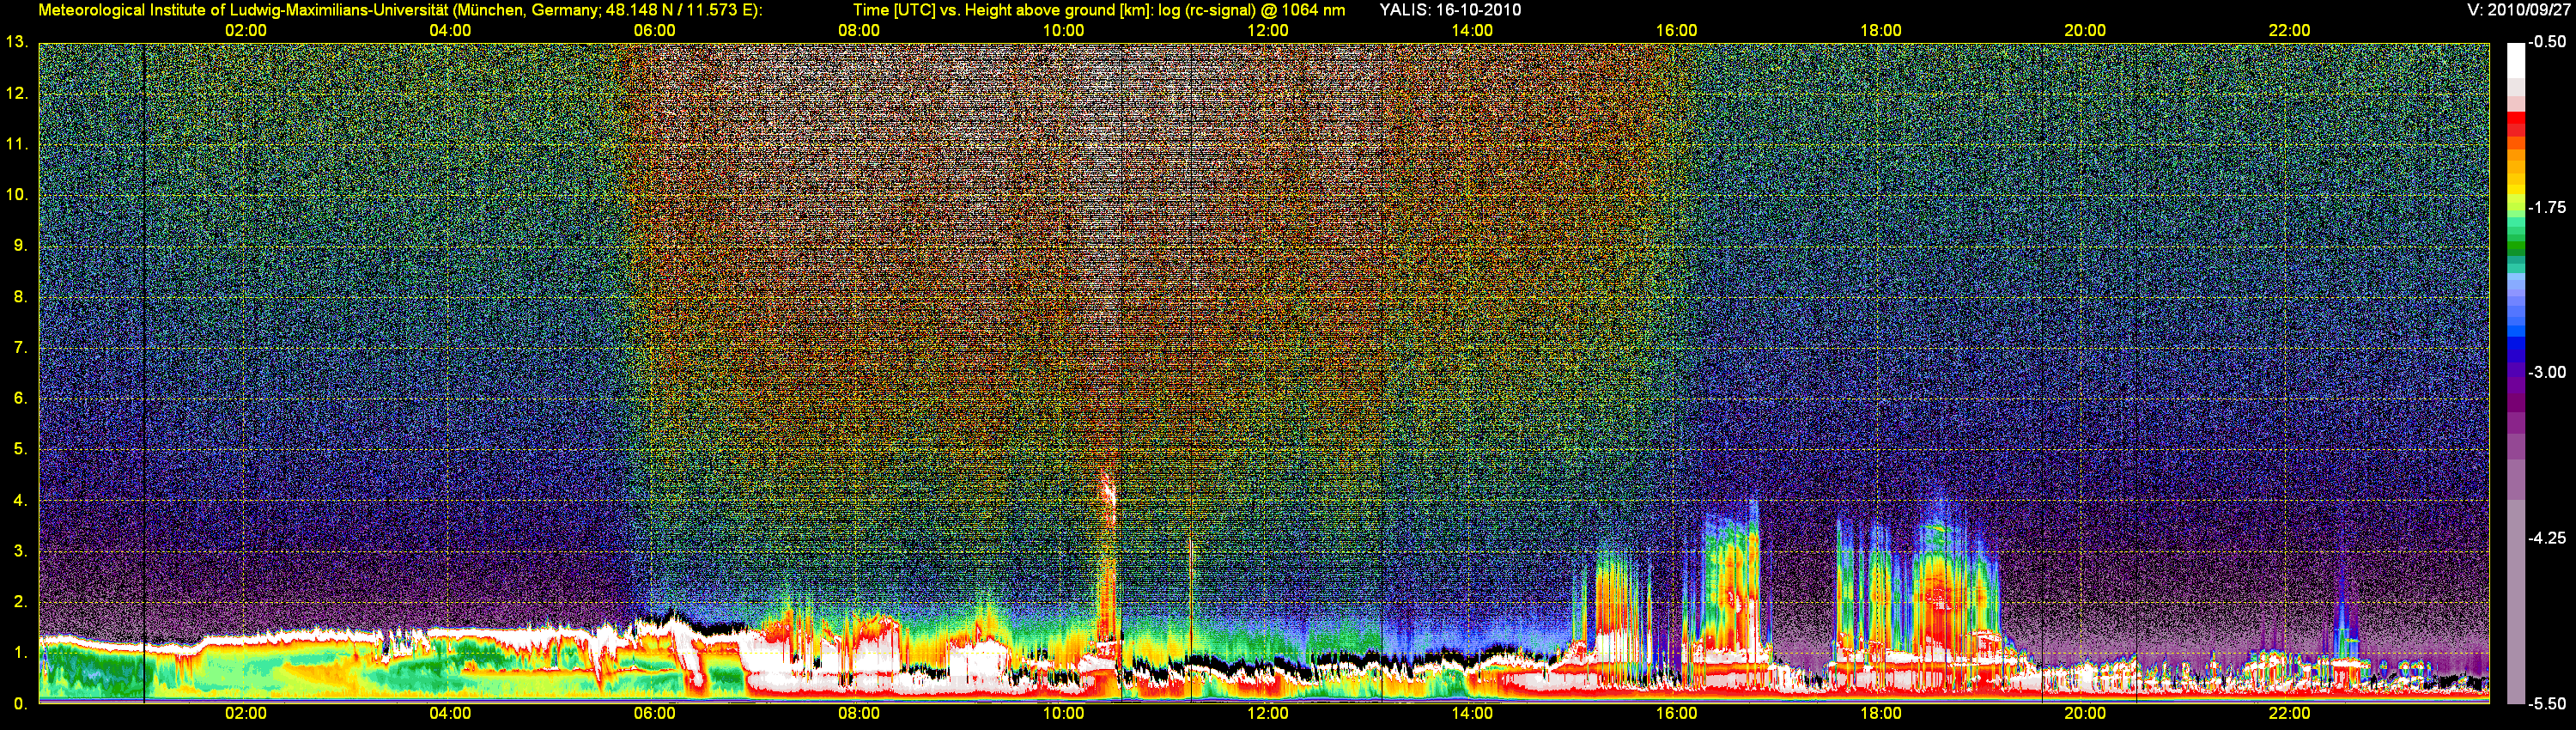2576x730 pixels.
Task: Pick the 10:00 label on the bottom time axis
Action: click(1063, 713)
